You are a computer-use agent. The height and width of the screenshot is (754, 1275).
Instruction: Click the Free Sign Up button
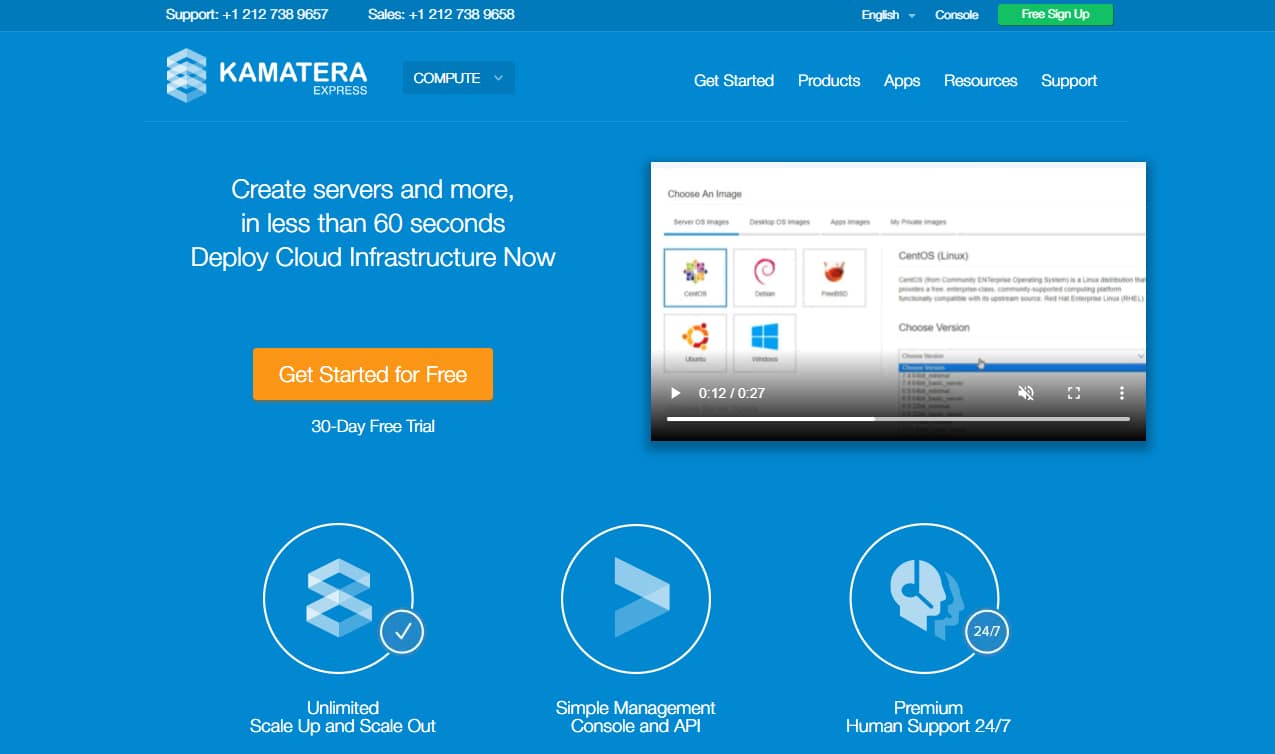1055,15
